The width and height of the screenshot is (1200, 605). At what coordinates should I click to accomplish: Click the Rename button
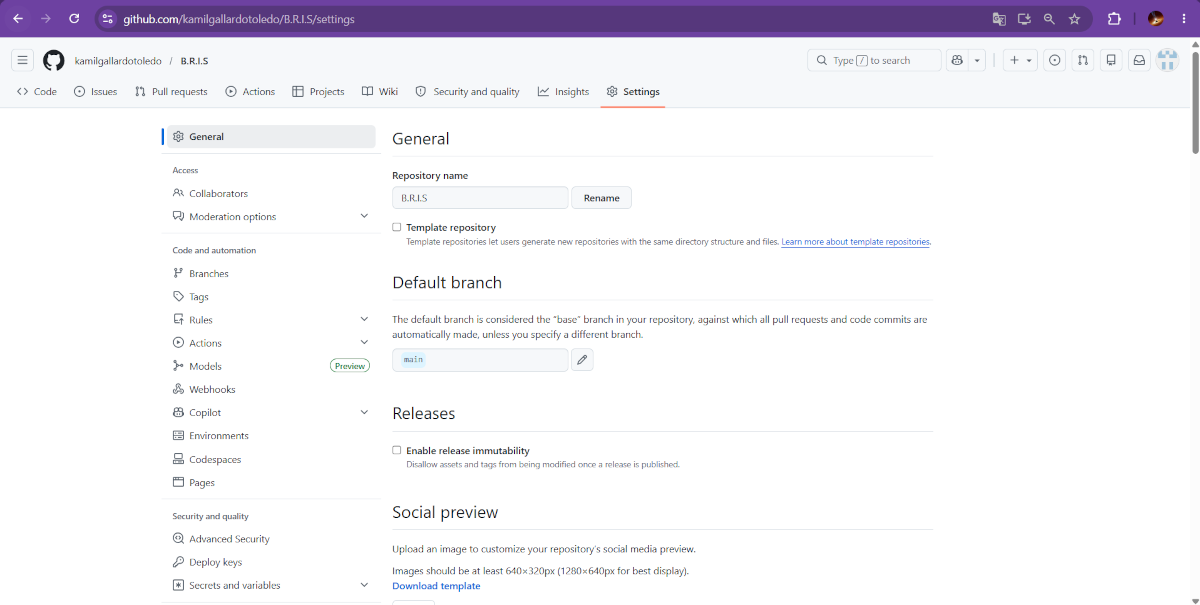602,198
